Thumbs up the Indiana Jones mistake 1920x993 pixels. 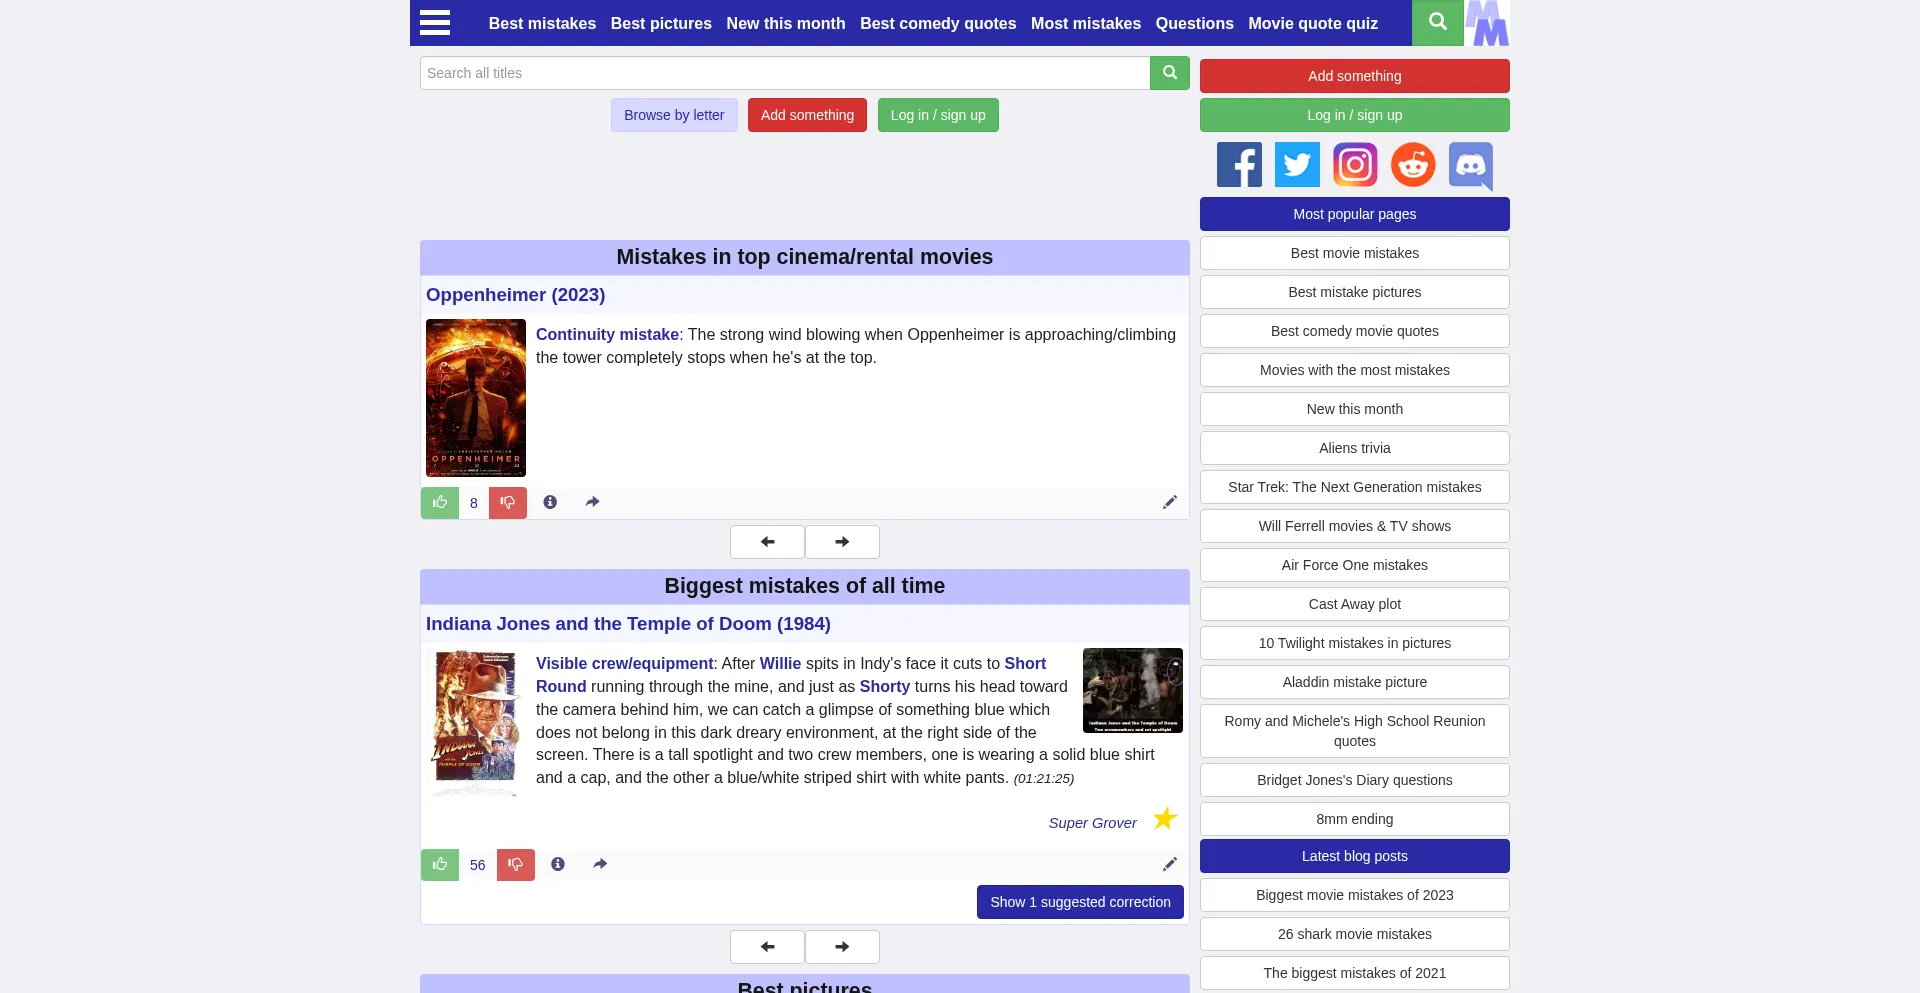click(x=440, y=865)
